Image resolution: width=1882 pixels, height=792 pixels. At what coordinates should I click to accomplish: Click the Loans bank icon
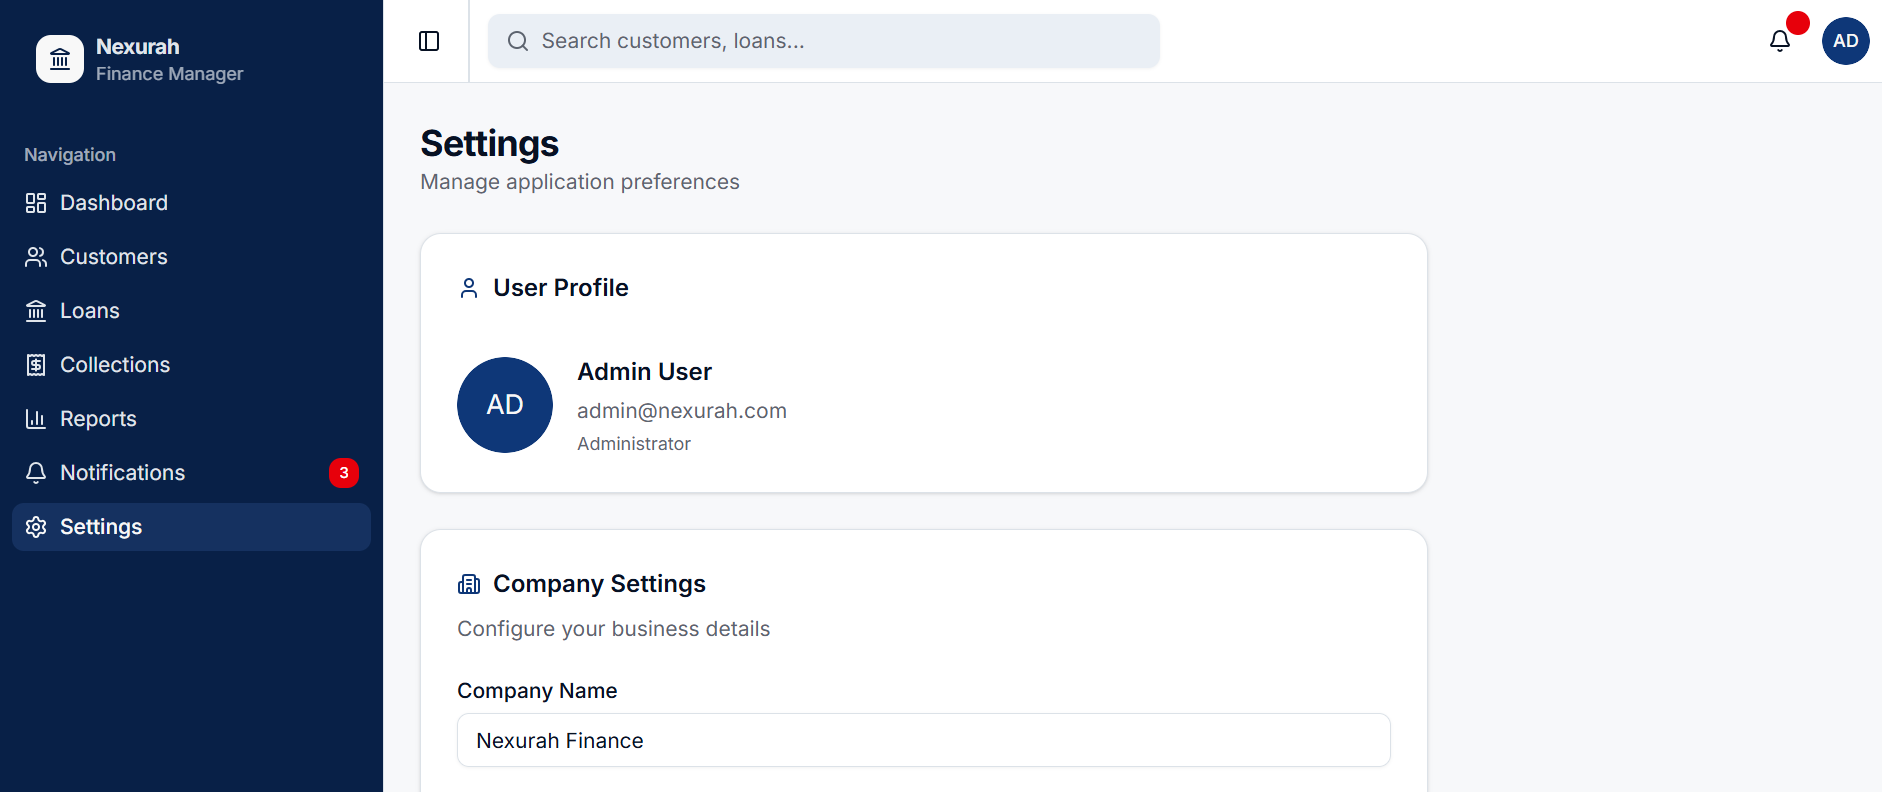[x=36, y=310]
